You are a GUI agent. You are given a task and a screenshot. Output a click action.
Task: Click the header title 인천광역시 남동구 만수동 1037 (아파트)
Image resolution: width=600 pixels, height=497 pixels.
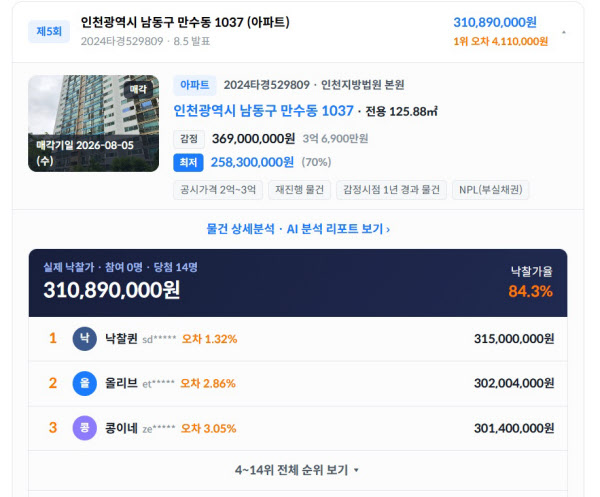click(185, 22)
